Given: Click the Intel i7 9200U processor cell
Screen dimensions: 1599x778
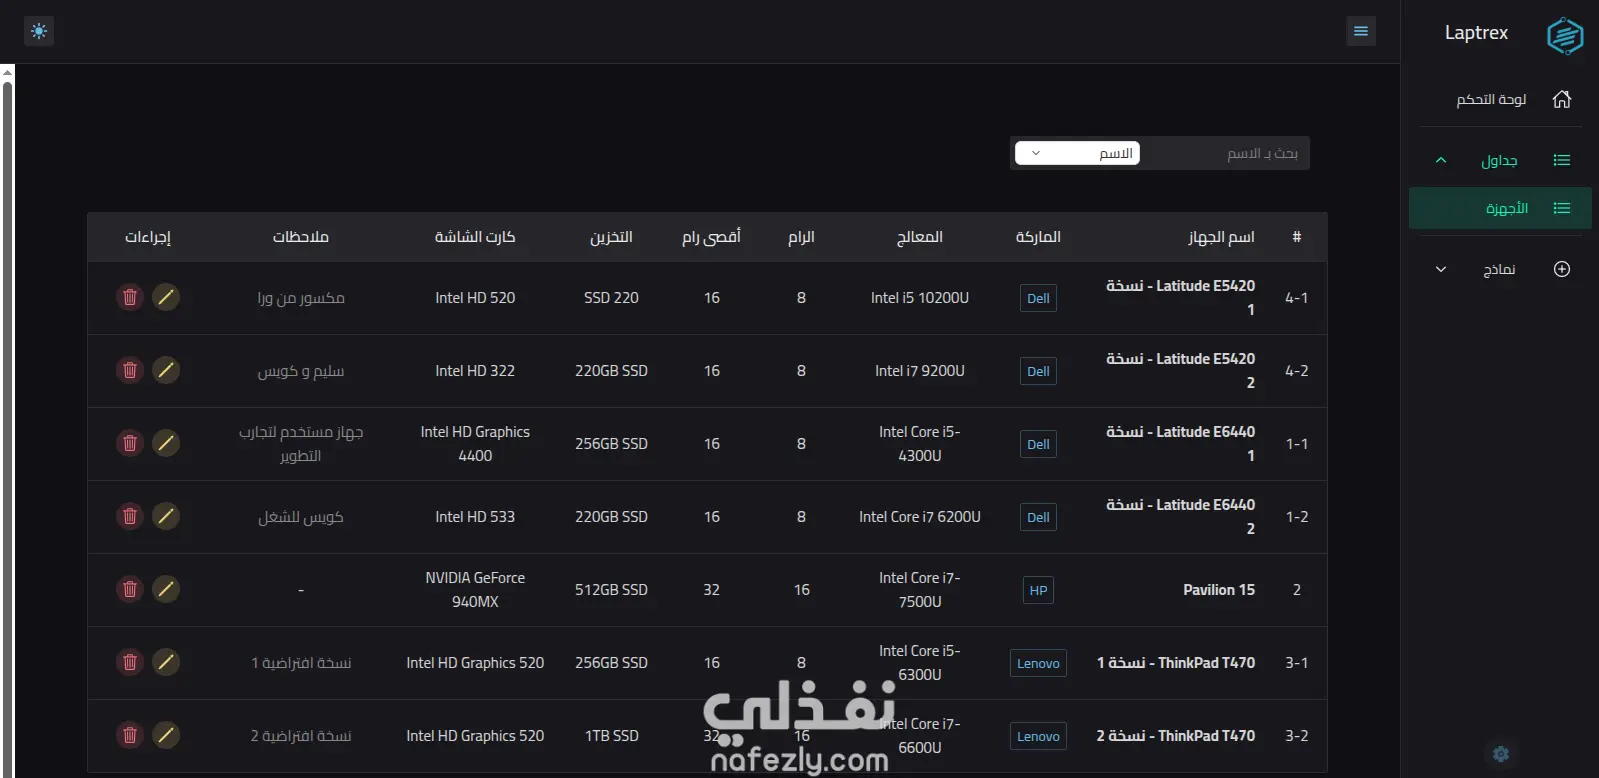Looking at the screenshot, I should [x=920, y=371].
